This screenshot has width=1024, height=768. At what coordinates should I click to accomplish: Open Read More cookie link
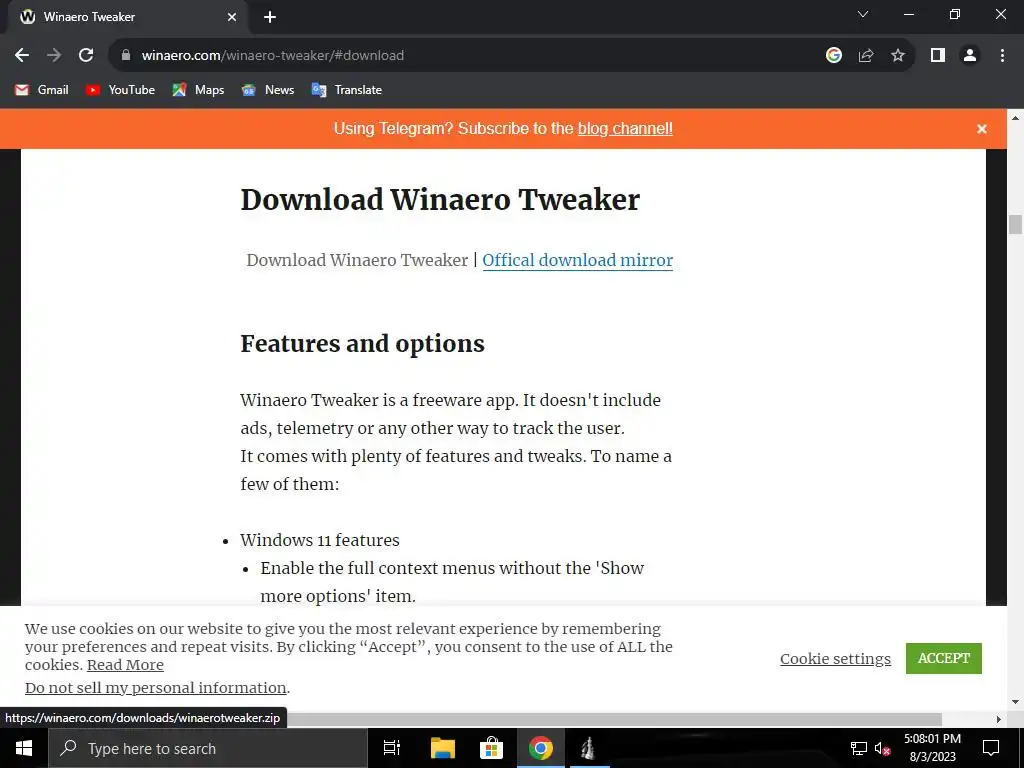pyautogui.click(x=125, y=665)
